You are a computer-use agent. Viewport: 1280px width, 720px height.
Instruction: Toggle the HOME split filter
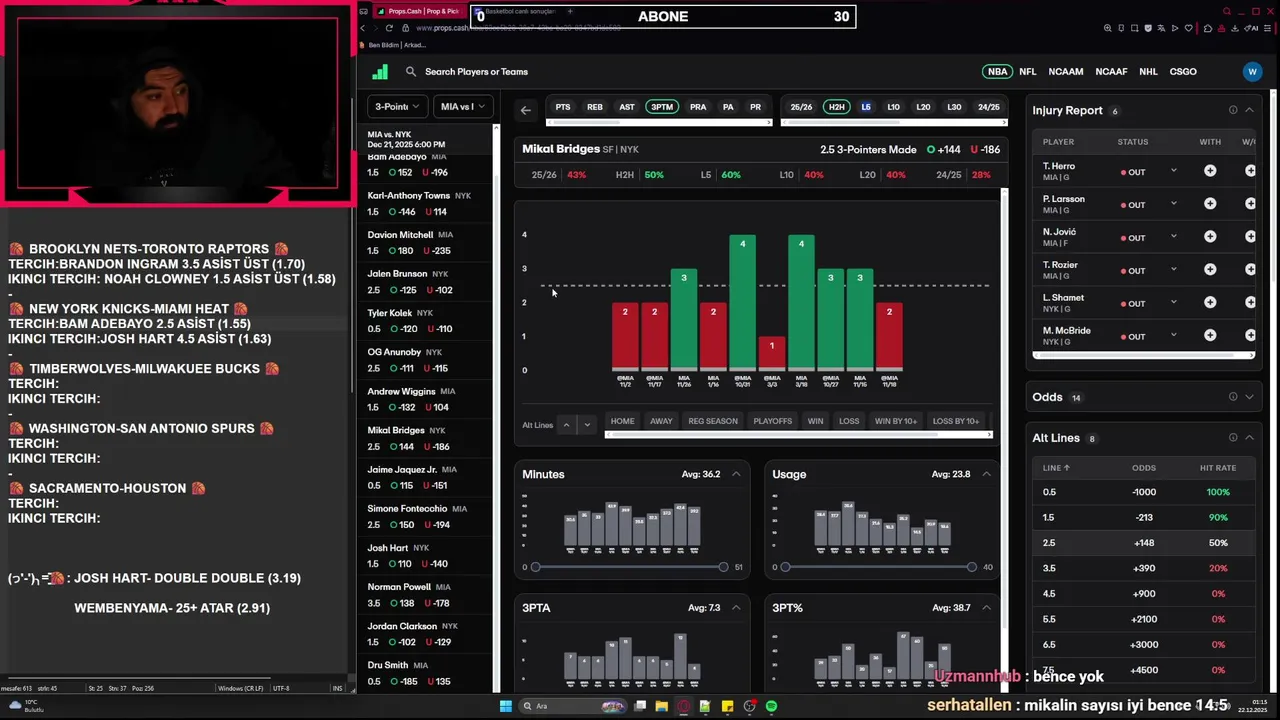pyautogui.click(x=622, y=421)
